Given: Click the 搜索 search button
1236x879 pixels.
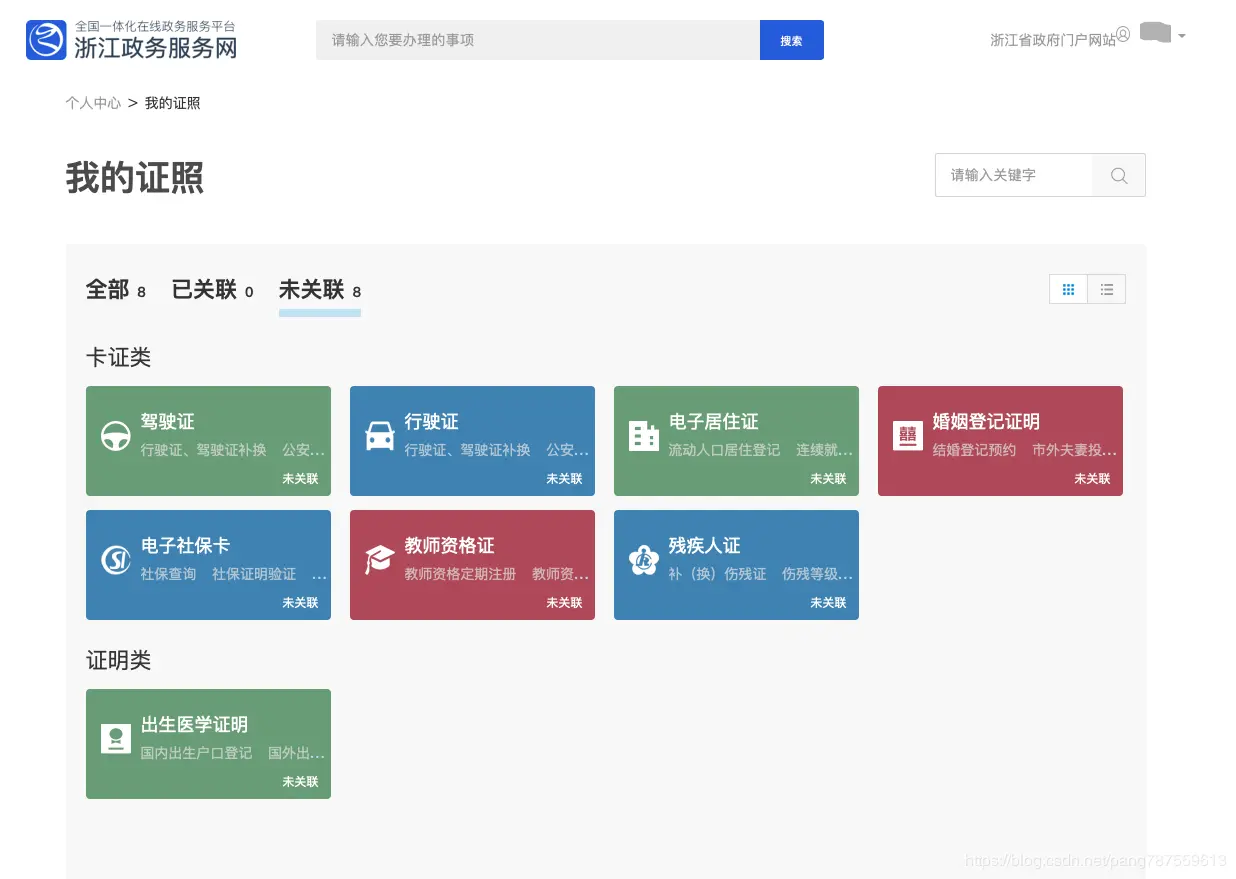Looking at the screenshot, I should coord(791,40).
